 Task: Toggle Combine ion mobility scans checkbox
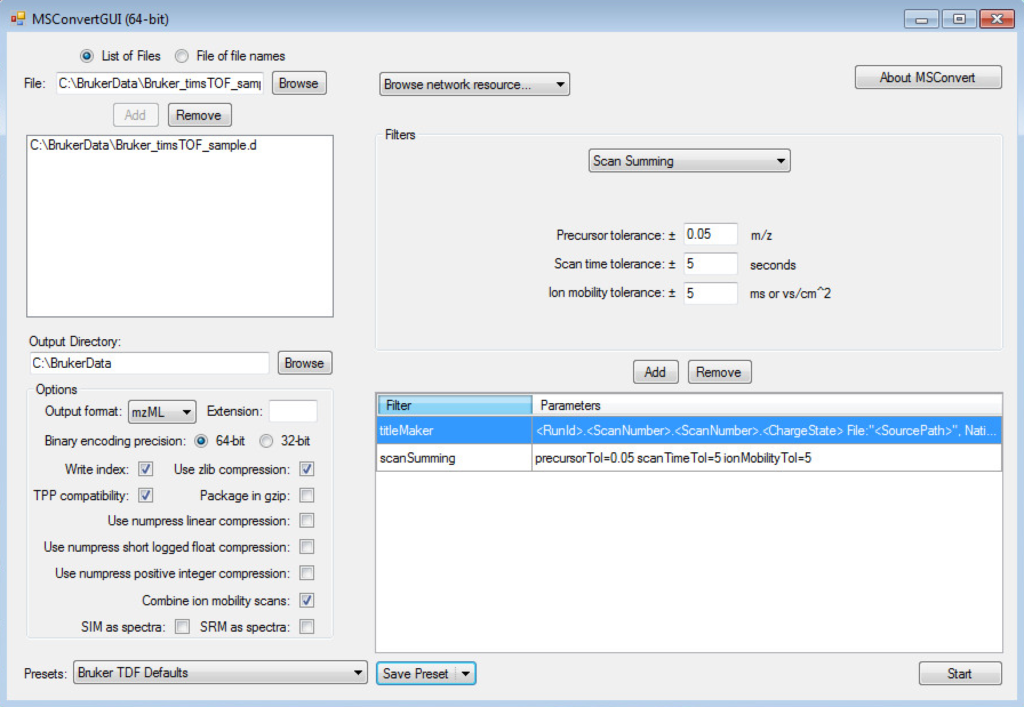(x=306, y=600)
